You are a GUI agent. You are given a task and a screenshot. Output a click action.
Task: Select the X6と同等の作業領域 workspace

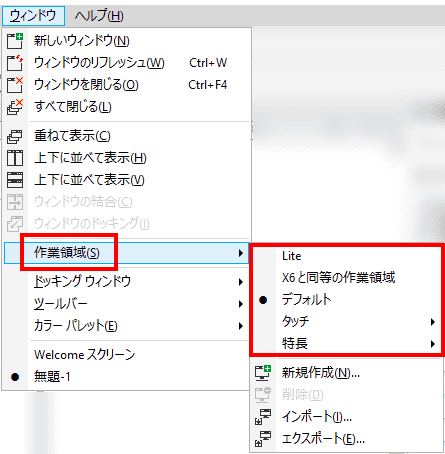click(347, 278)
